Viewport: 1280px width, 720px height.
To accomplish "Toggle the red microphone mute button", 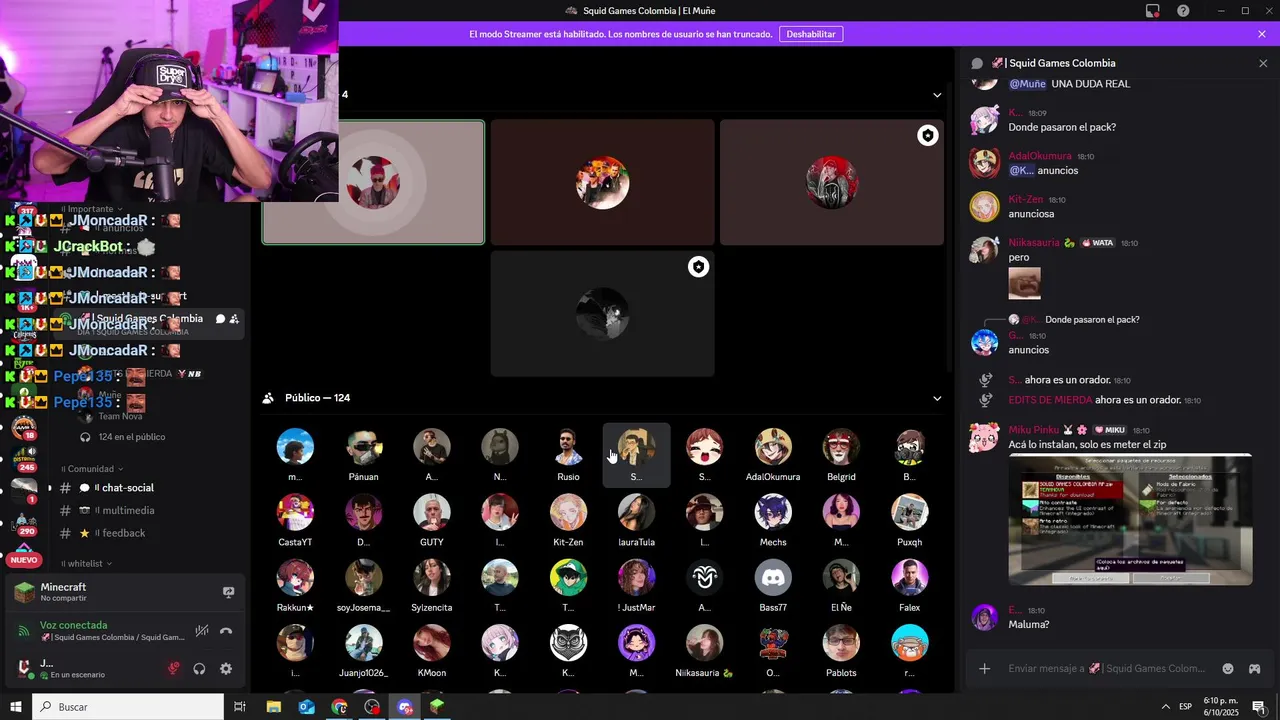I will (173, 668).
